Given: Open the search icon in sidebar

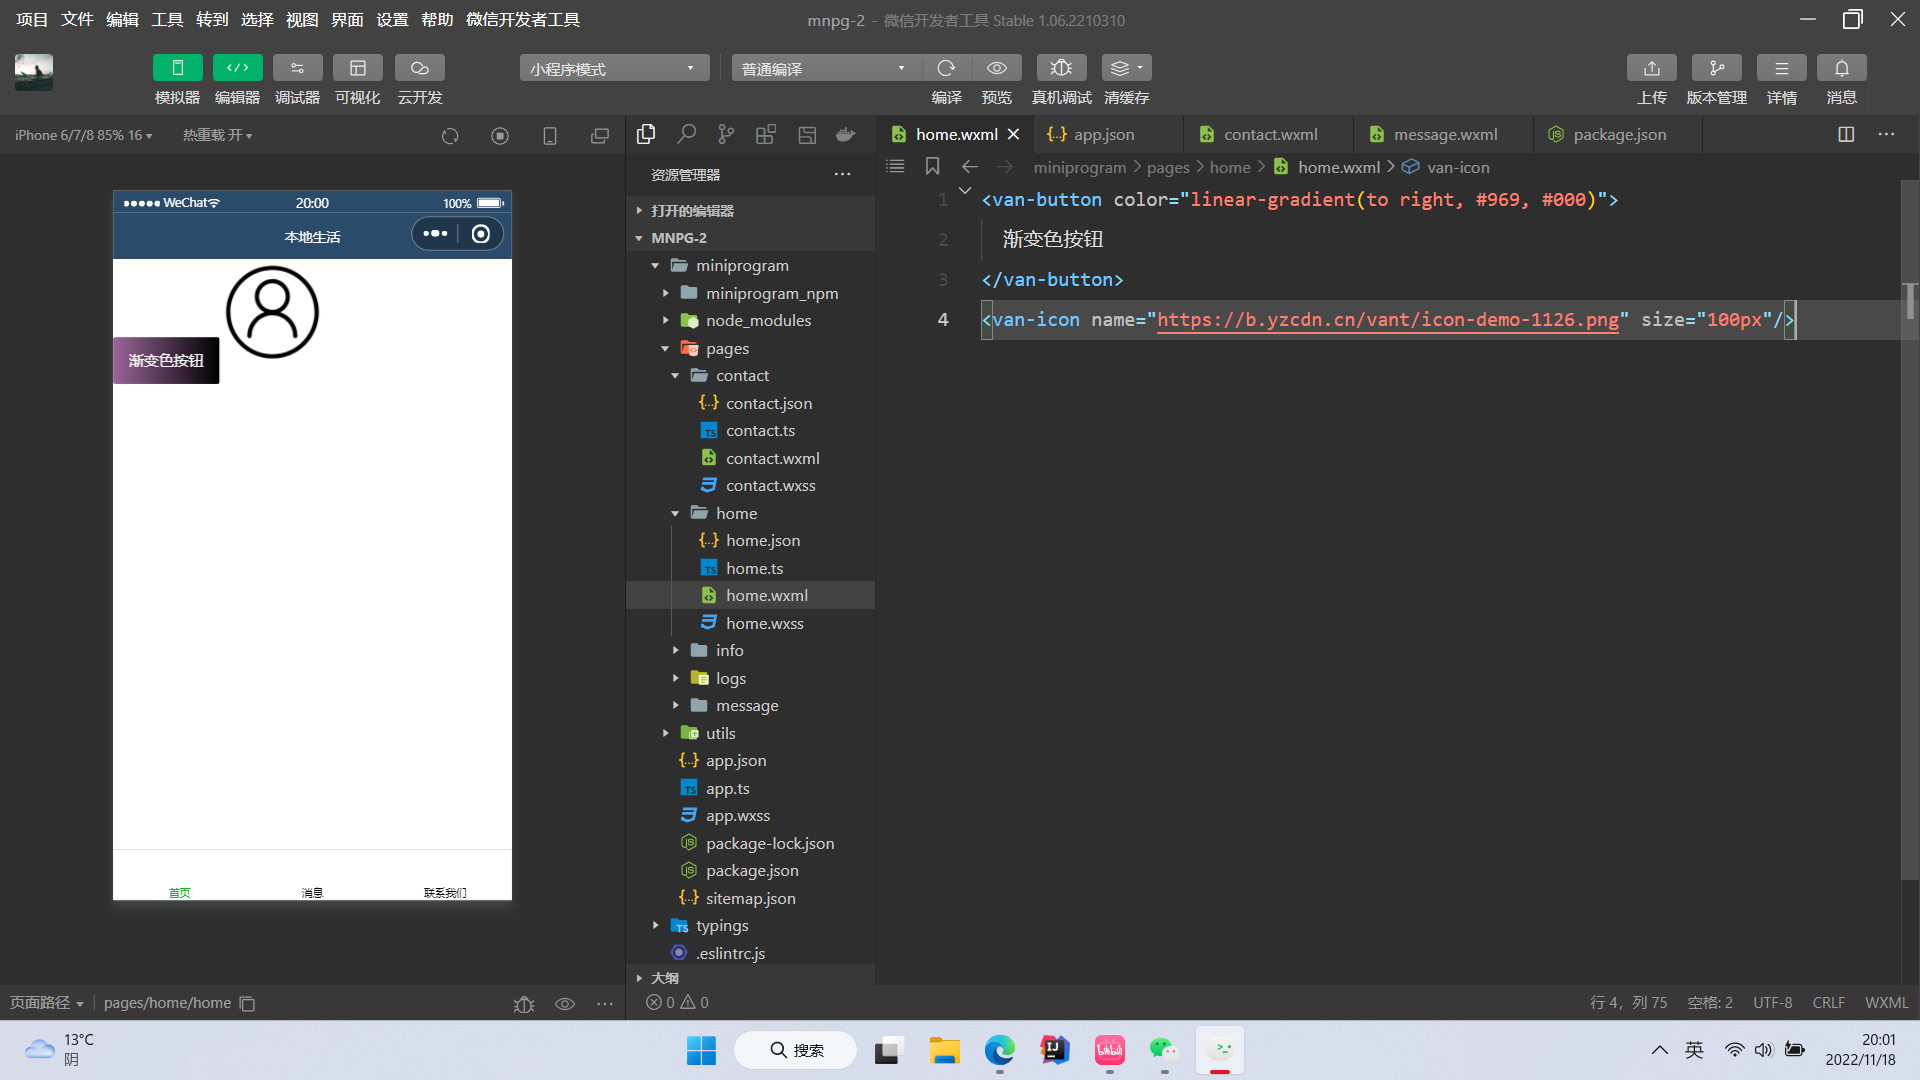Looking at the screenshot, I should (686, 134).
